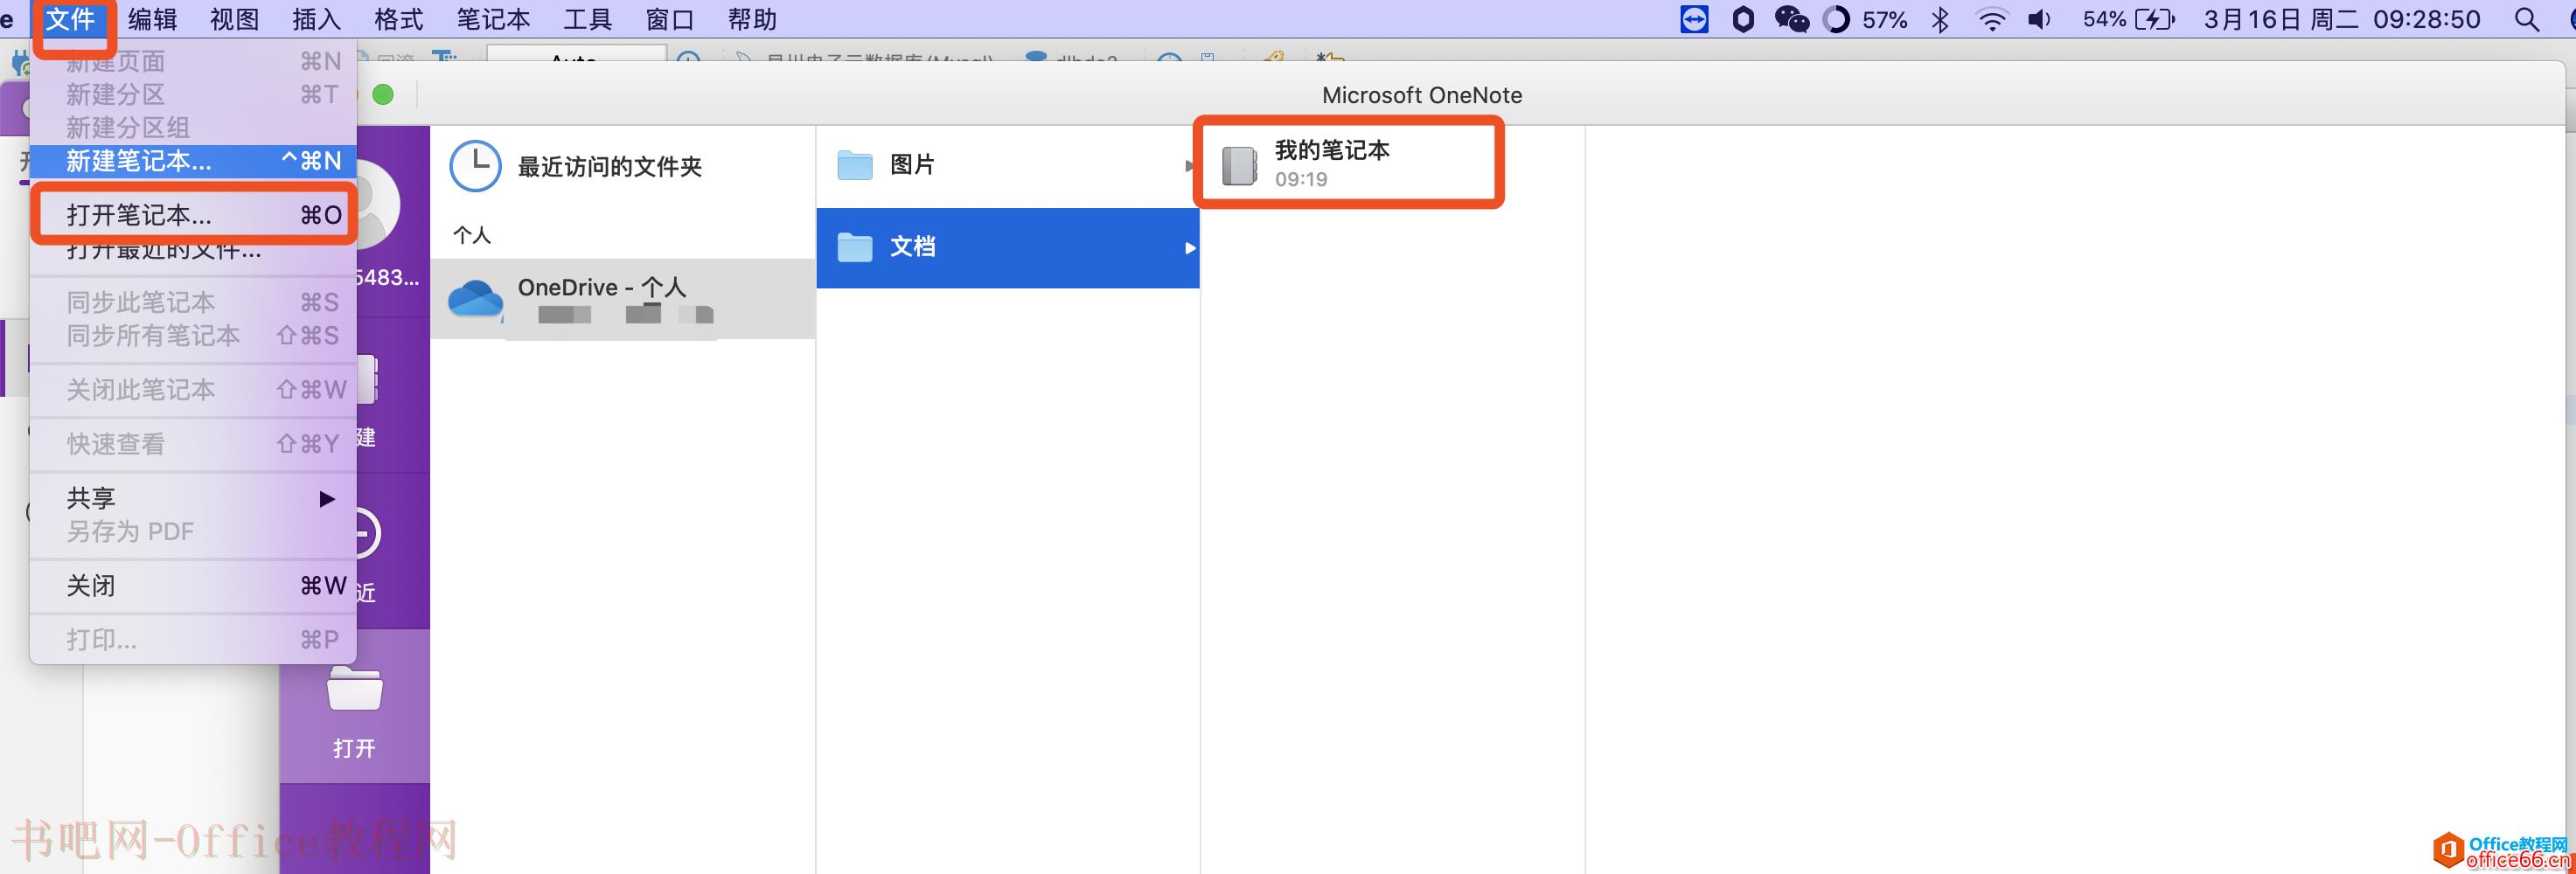Click the Microsoft OneNote window title

coord(1422,95)
